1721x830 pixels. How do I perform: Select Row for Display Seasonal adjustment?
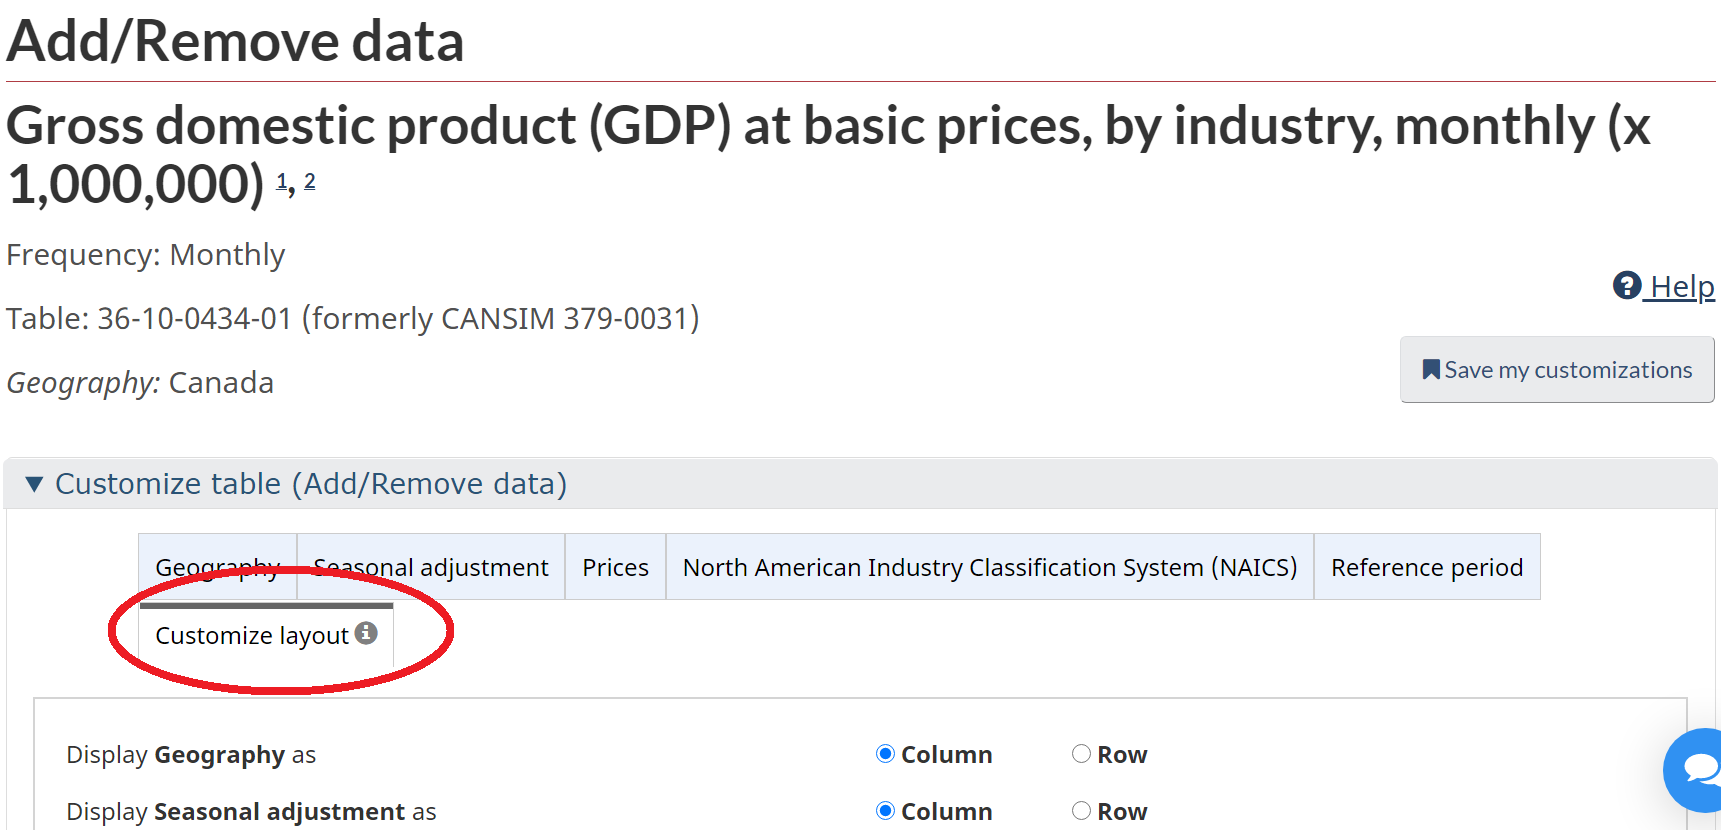tap(1081, 811)
